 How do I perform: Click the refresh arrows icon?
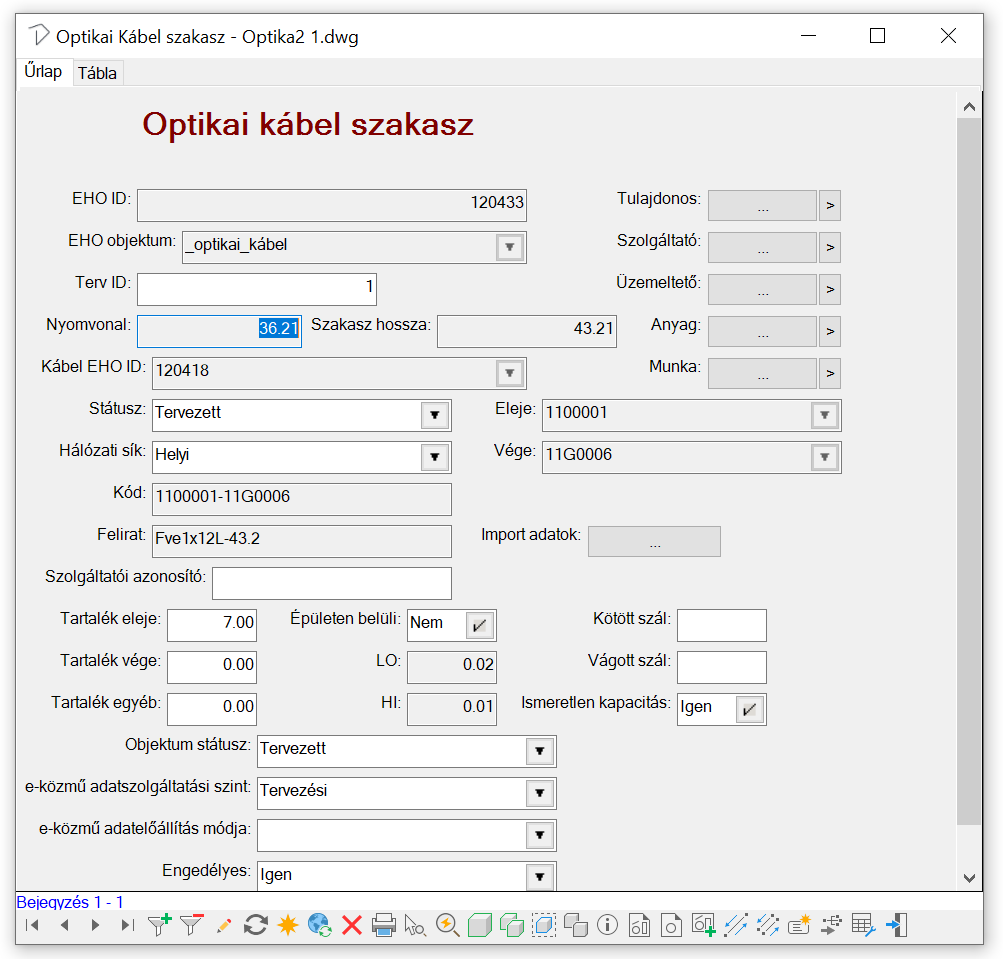point(256,925)
